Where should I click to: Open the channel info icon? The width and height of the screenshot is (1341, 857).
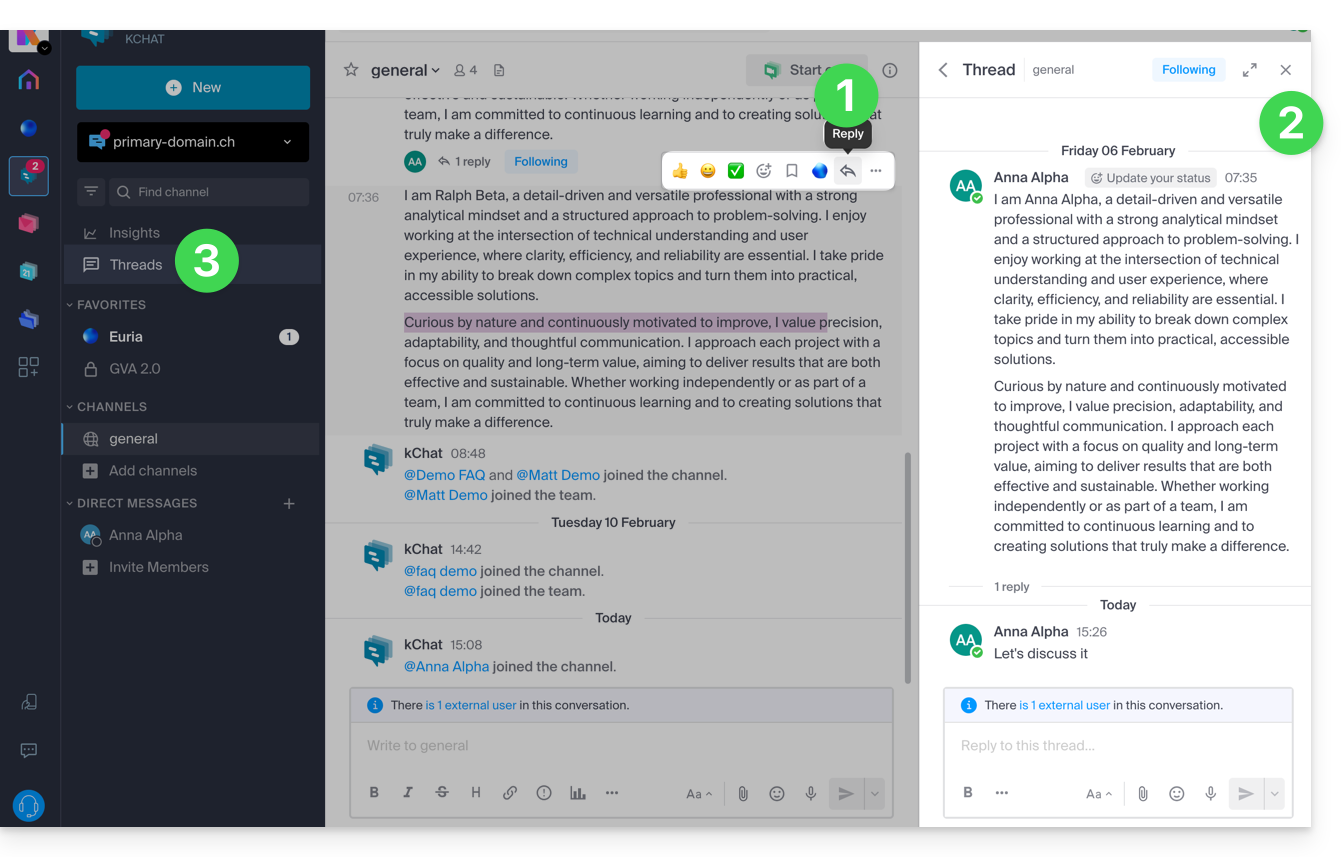pyautogui.click(x=890, y=70)
